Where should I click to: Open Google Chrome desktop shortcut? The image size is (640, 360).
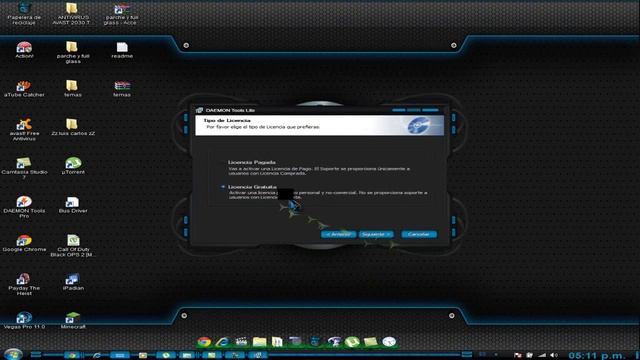click(x=24, y=243)
